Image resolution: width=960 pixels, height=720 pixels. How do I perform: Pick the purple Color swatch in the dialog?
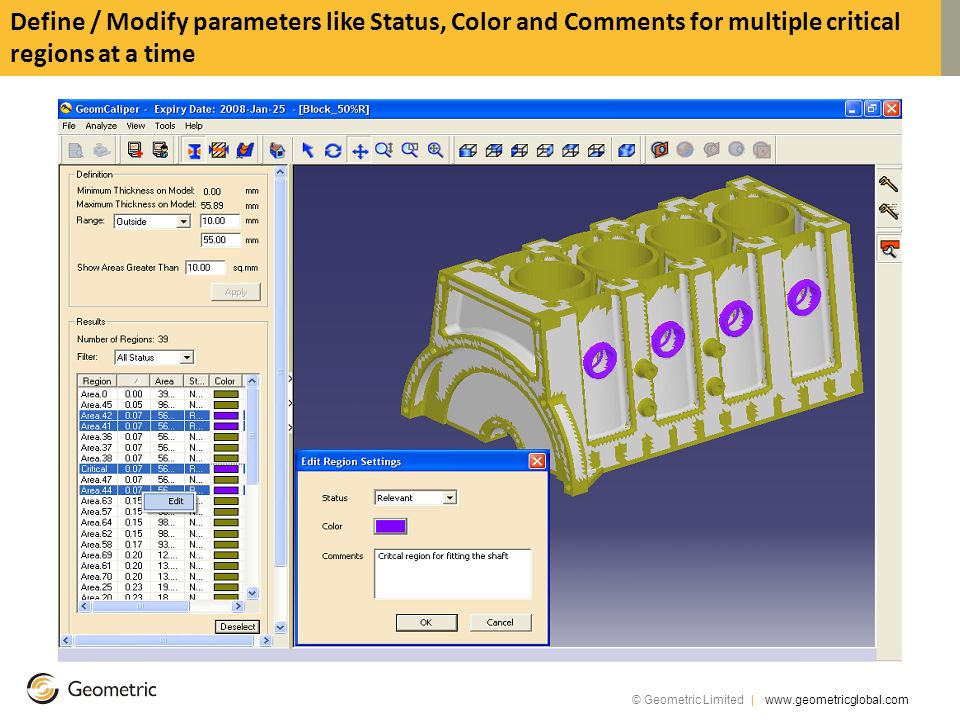(390, 526)
